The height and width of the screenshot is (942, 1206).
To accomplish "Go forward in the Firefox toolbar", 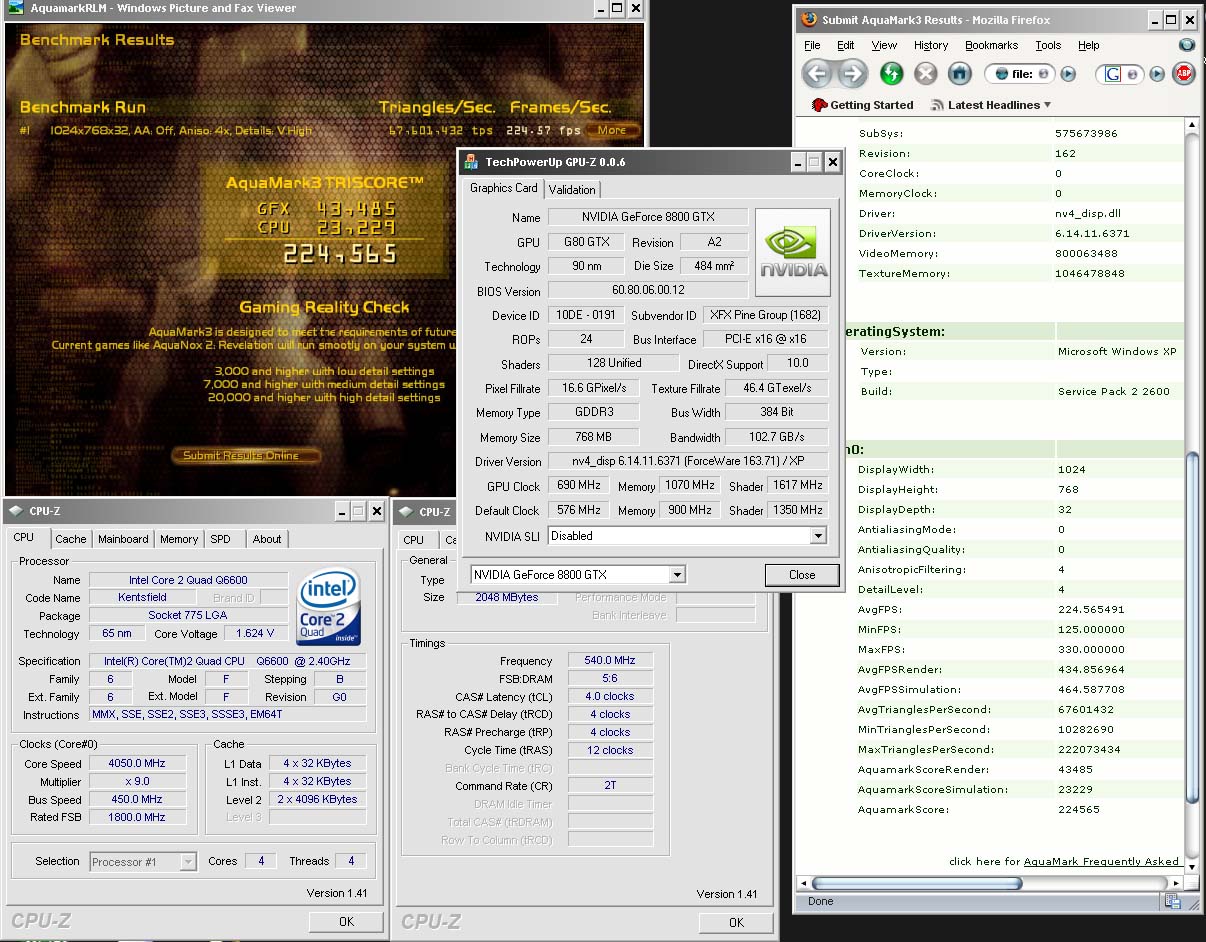I will (x=852, y=73).
